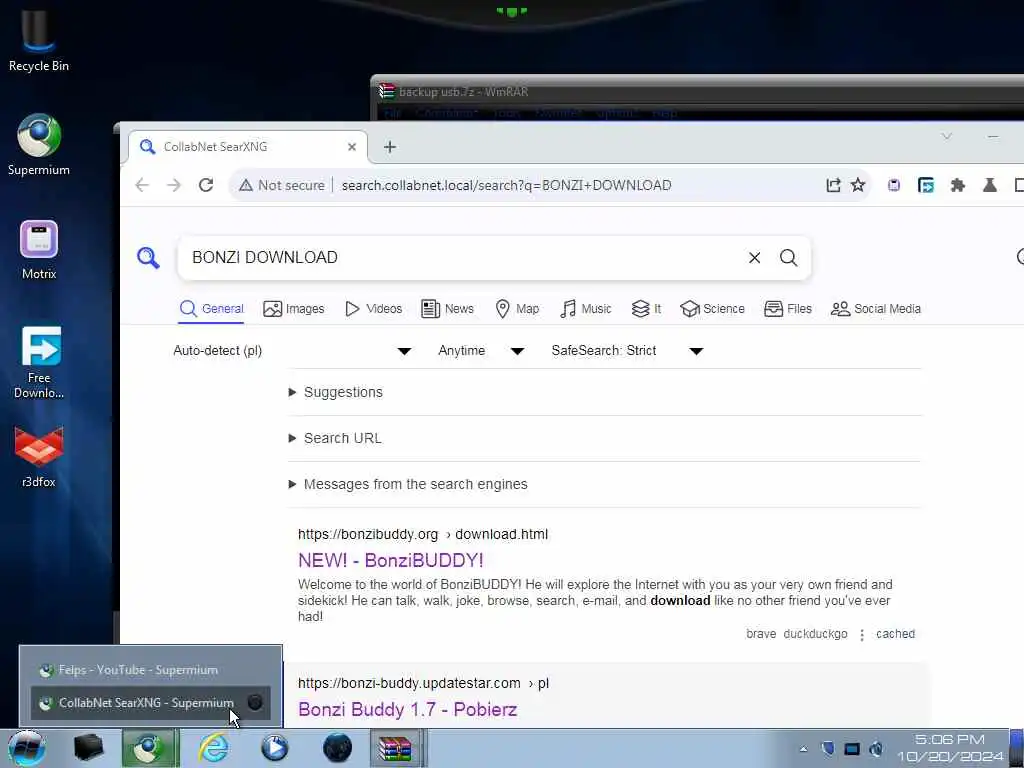This screenshot has width=1024, height=768.
Task: Open the Supermium desktop shortcut
Action: coord(39,144)
